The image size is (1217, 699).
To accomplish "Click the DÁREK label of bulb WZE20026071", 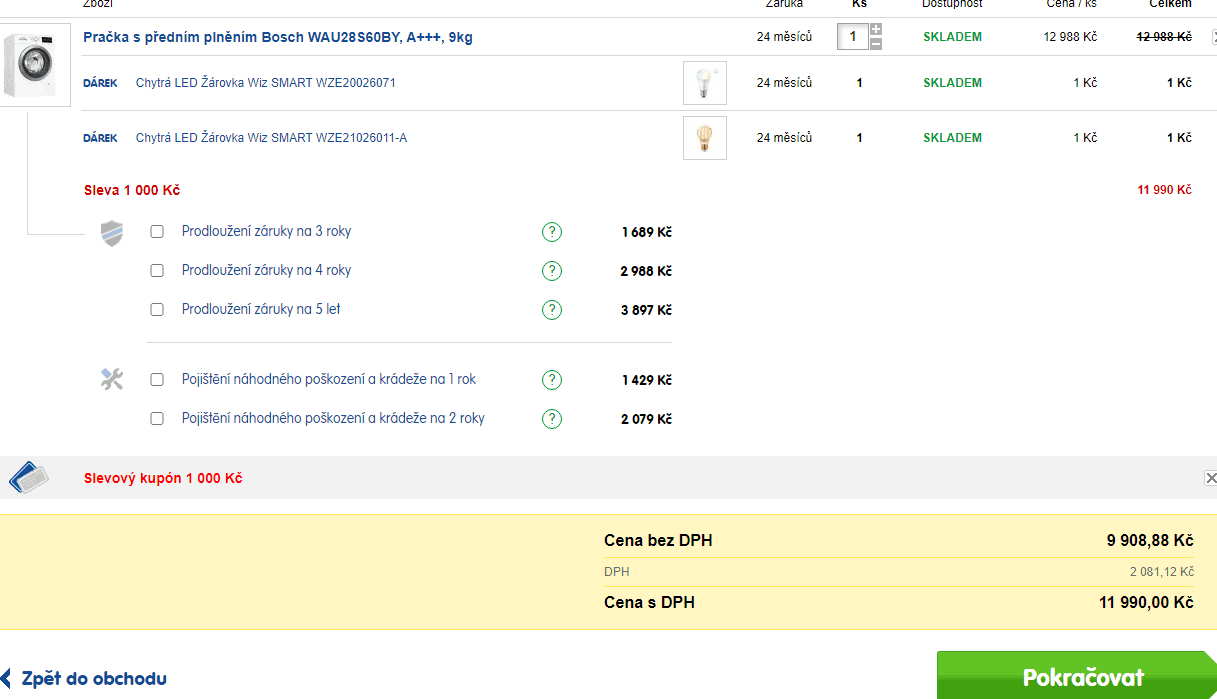I will point(100,83).
